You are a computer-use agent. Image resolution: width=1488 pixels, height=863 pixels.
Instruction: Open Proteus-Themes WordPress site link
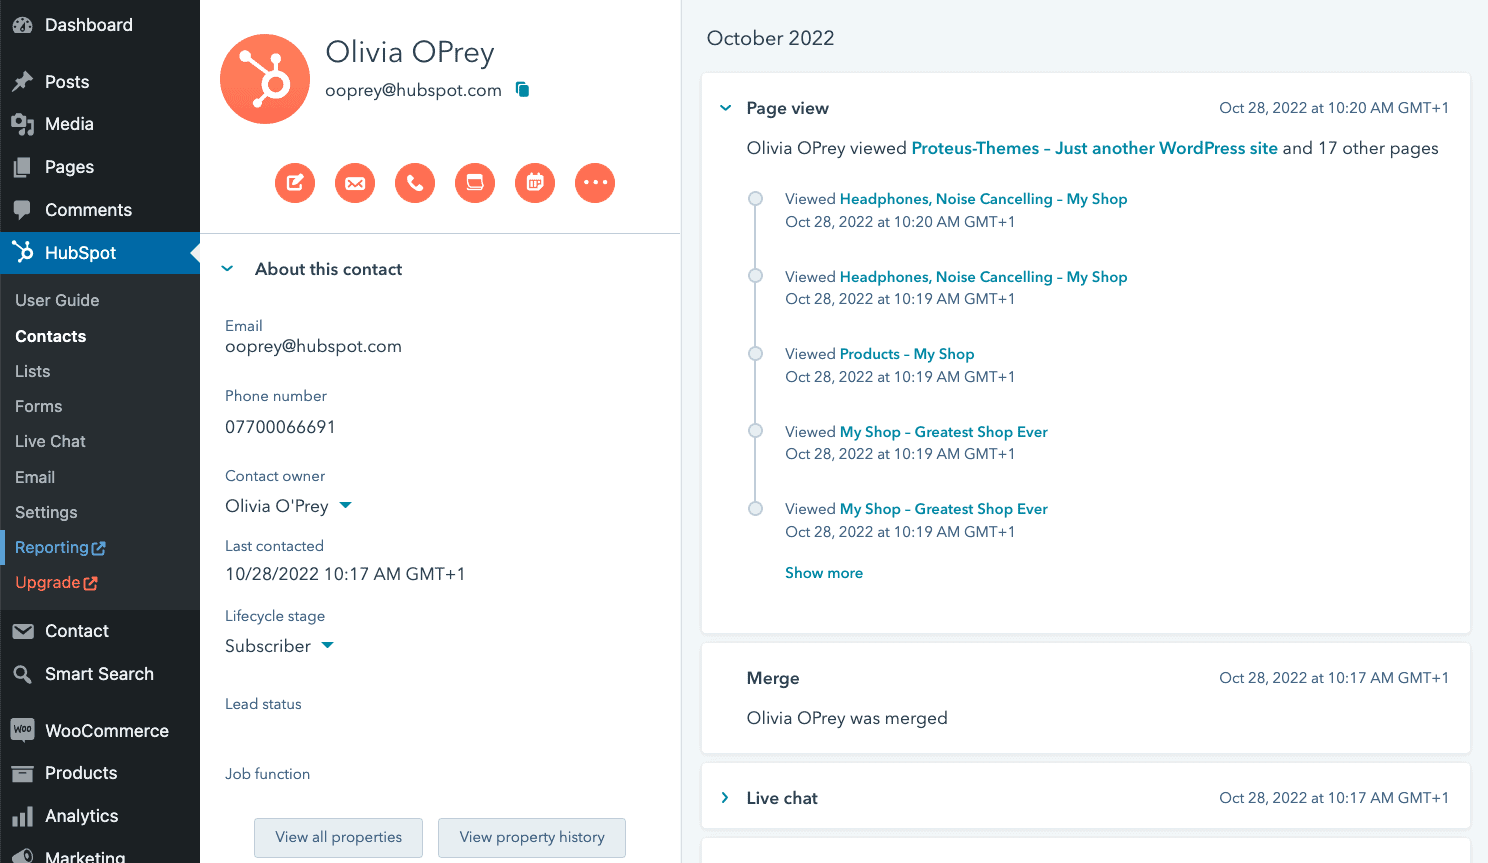(x=1095, y=148)
